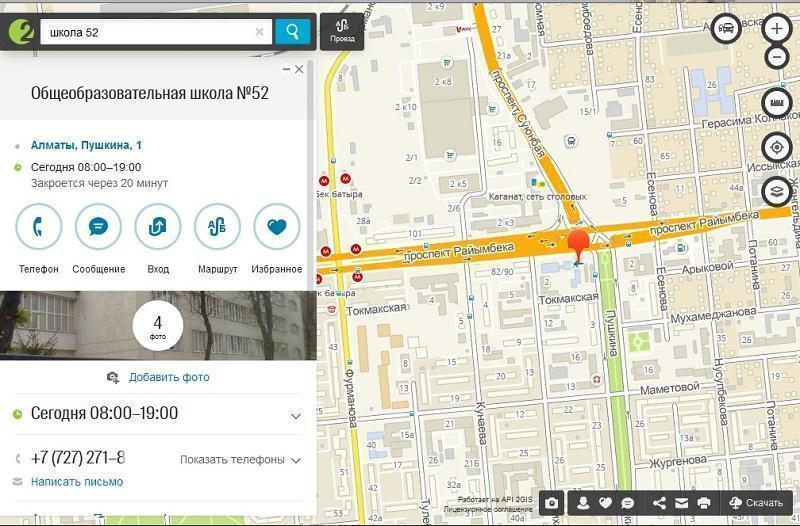The width and height of the screenshot is (800, 526).
Task: Toggle the traffic car layer button
Action: (727, 29)
